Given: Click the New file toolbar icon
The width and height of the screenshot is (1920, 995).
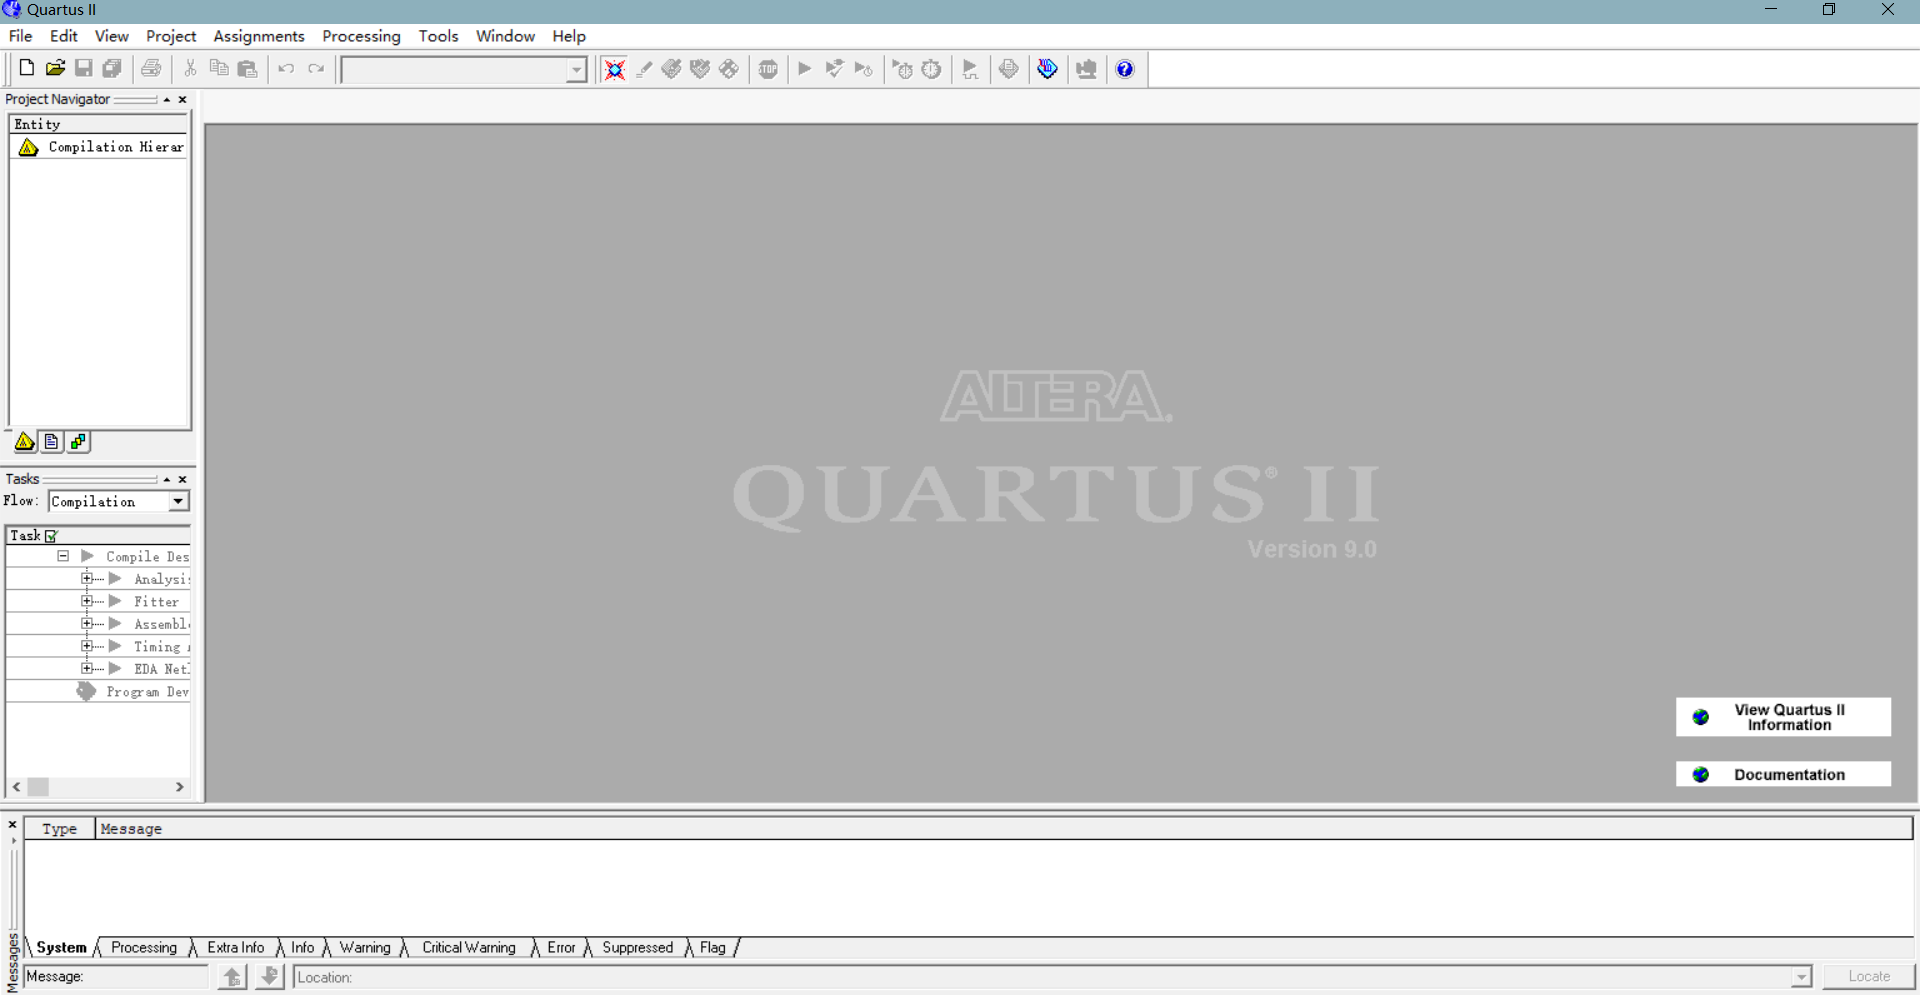Looking at the screenshot, I should pos(26,68).
